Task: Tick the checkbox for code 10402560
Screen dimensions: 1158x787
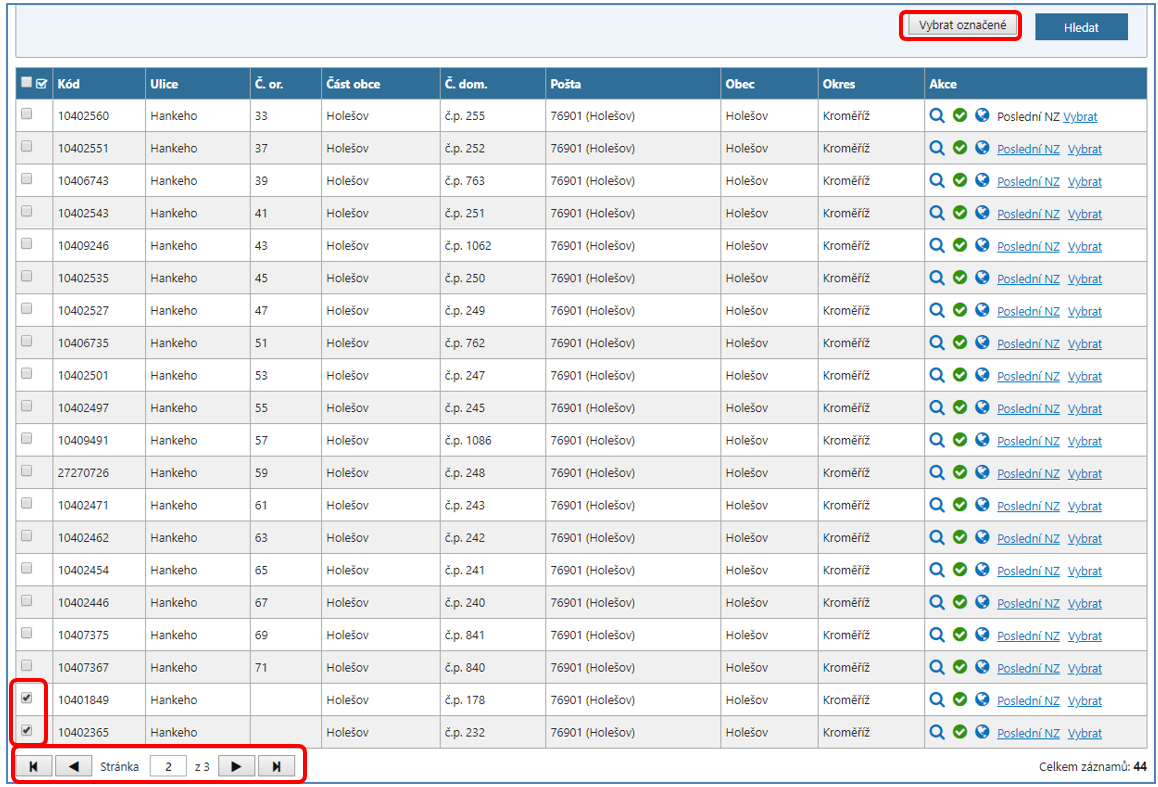Action: (x=27, y=115)
